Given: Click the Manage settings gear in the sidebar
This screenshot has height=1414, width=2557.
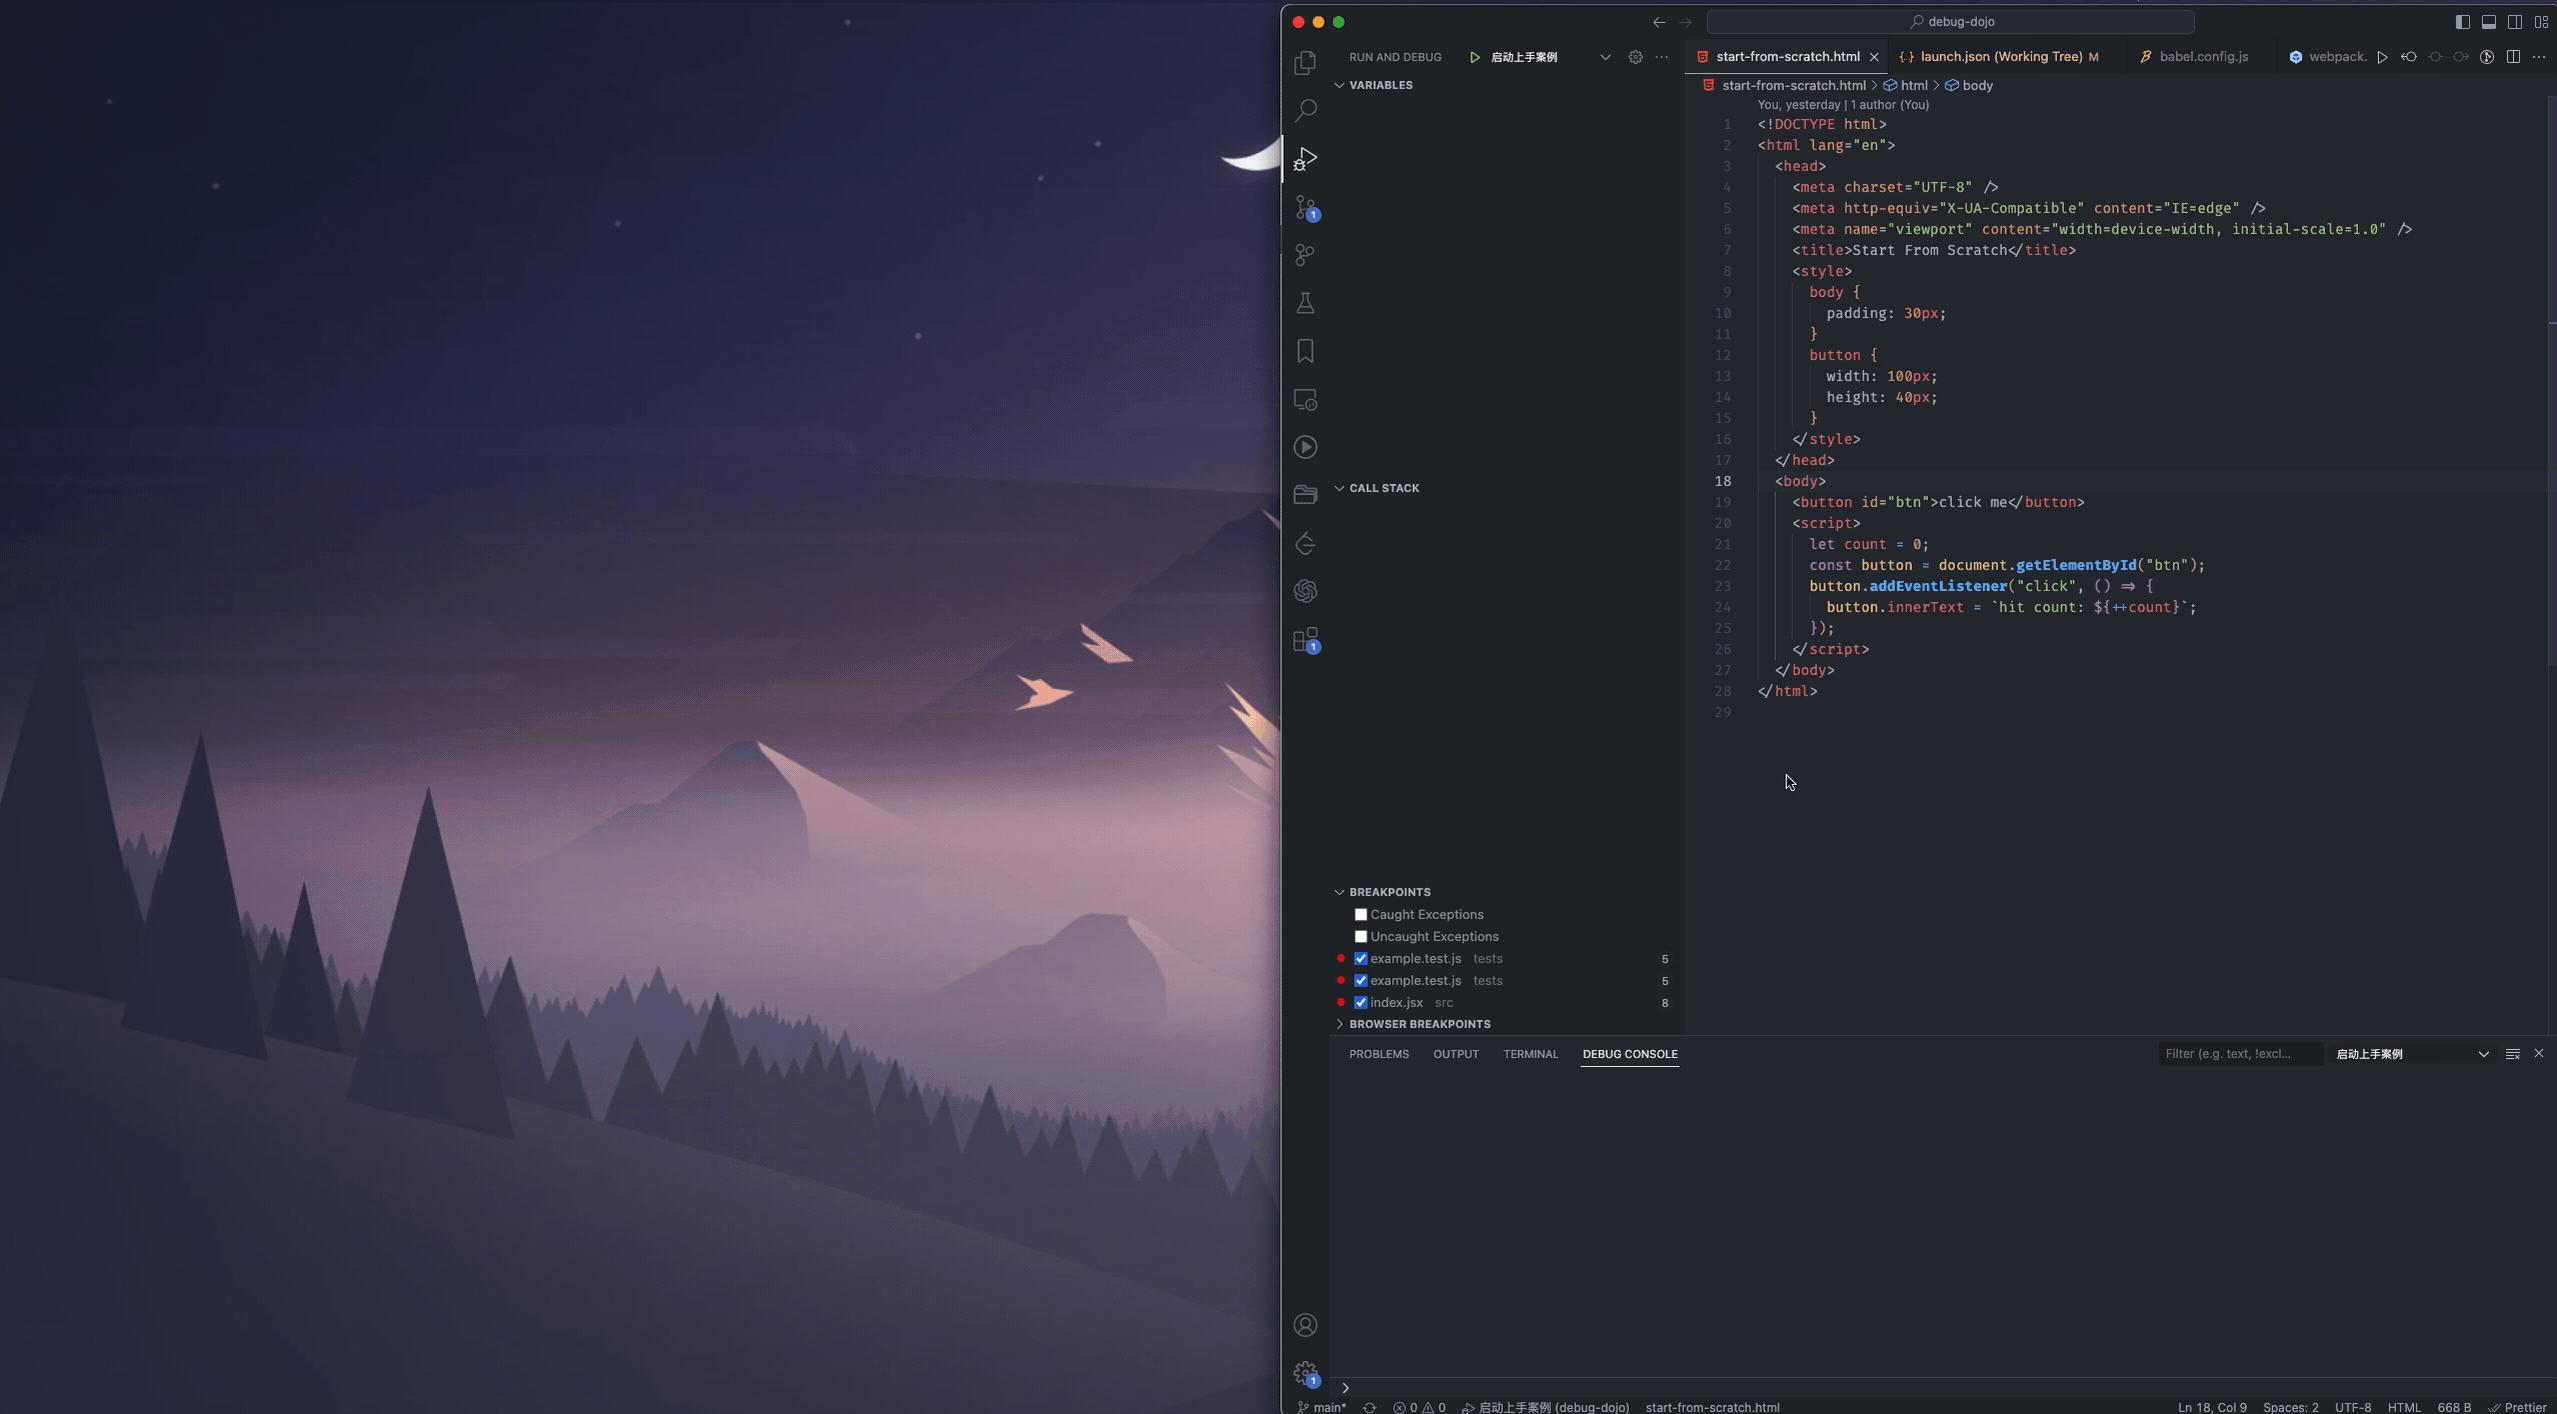Looking at the screenshot, I should (1305, 1372).
